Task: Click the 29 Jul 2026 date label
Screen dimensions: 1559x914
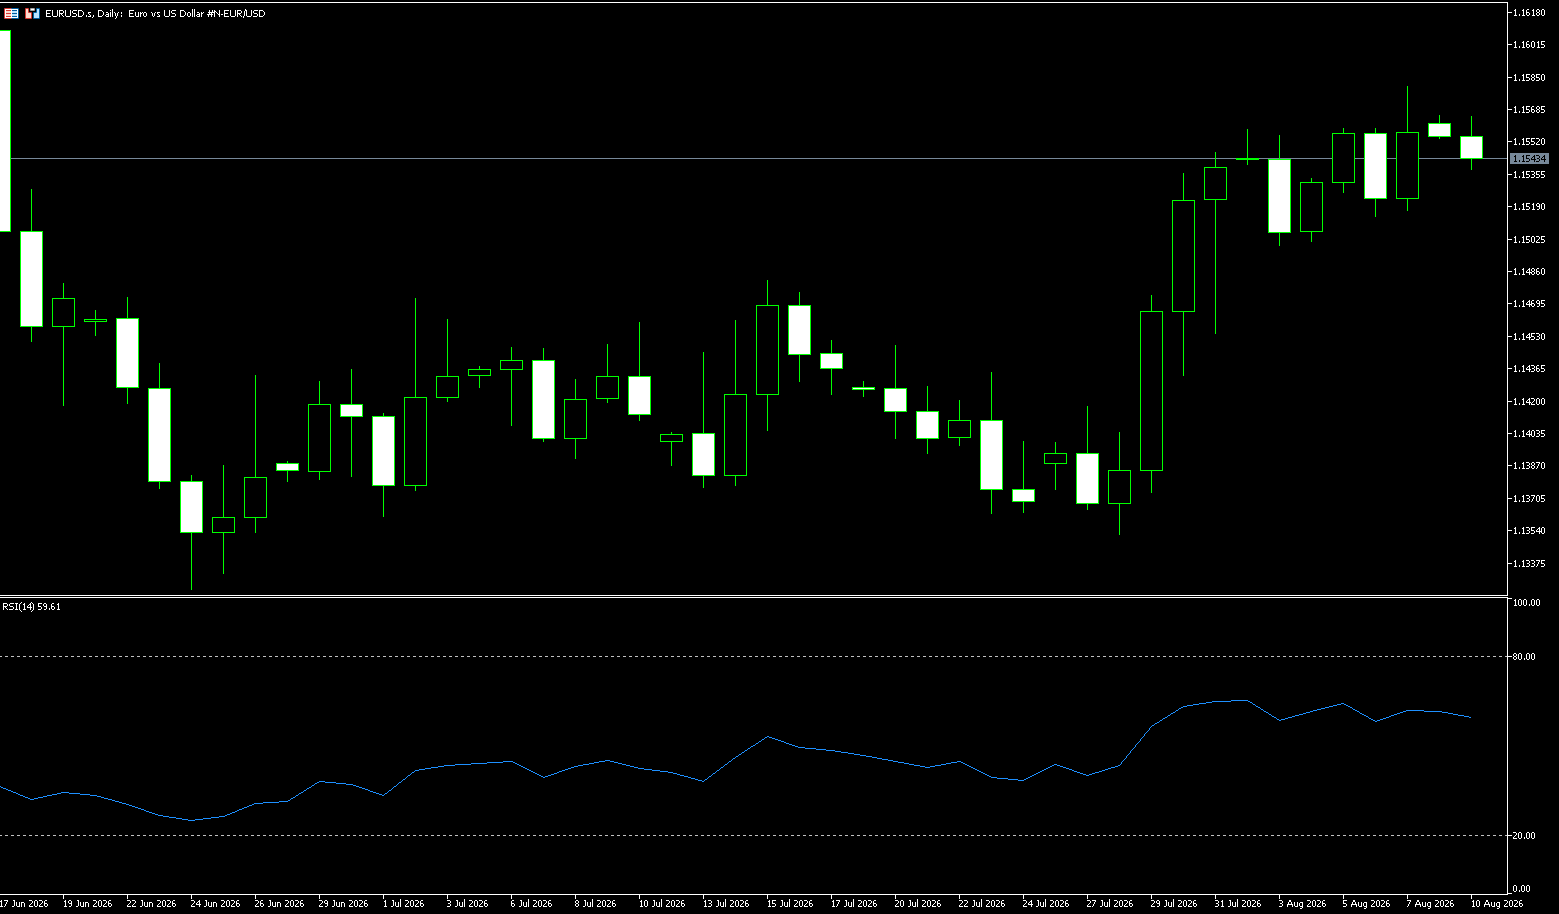Action: [x=1174, y=904]
